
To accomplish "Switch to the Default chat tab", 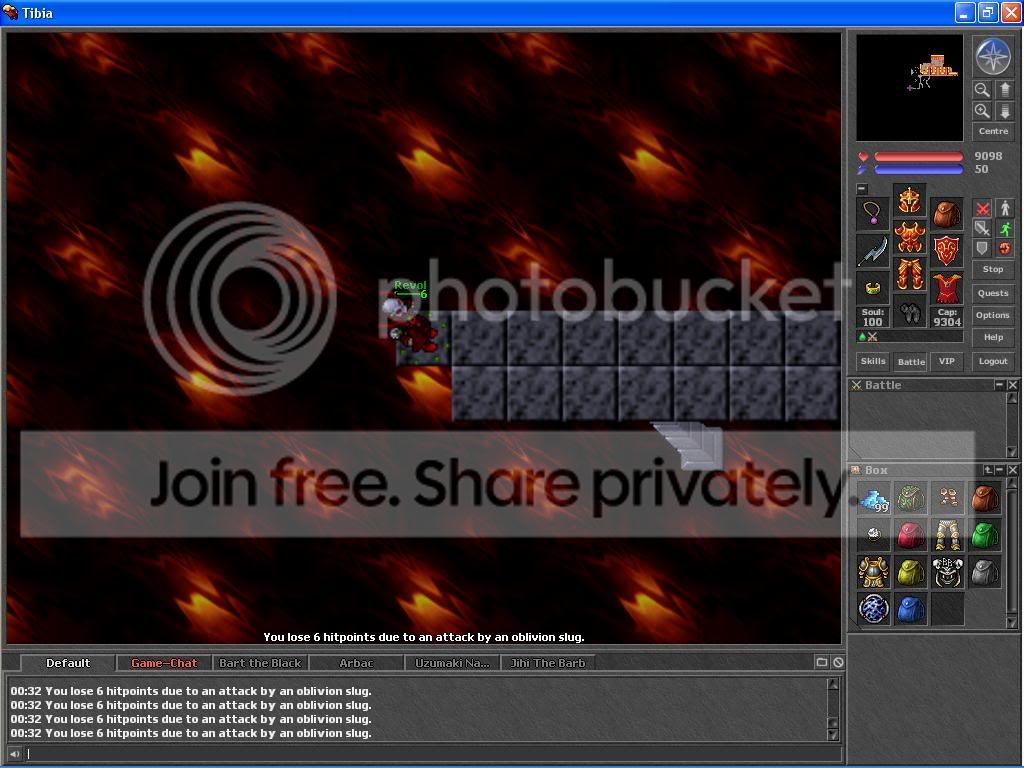I will [x=68, y=663].
